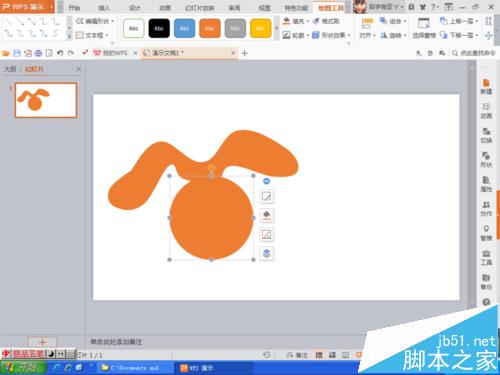Open the 动画 (Animation) ribbon tab
This screenshot has height=375, width=500.
165,8
